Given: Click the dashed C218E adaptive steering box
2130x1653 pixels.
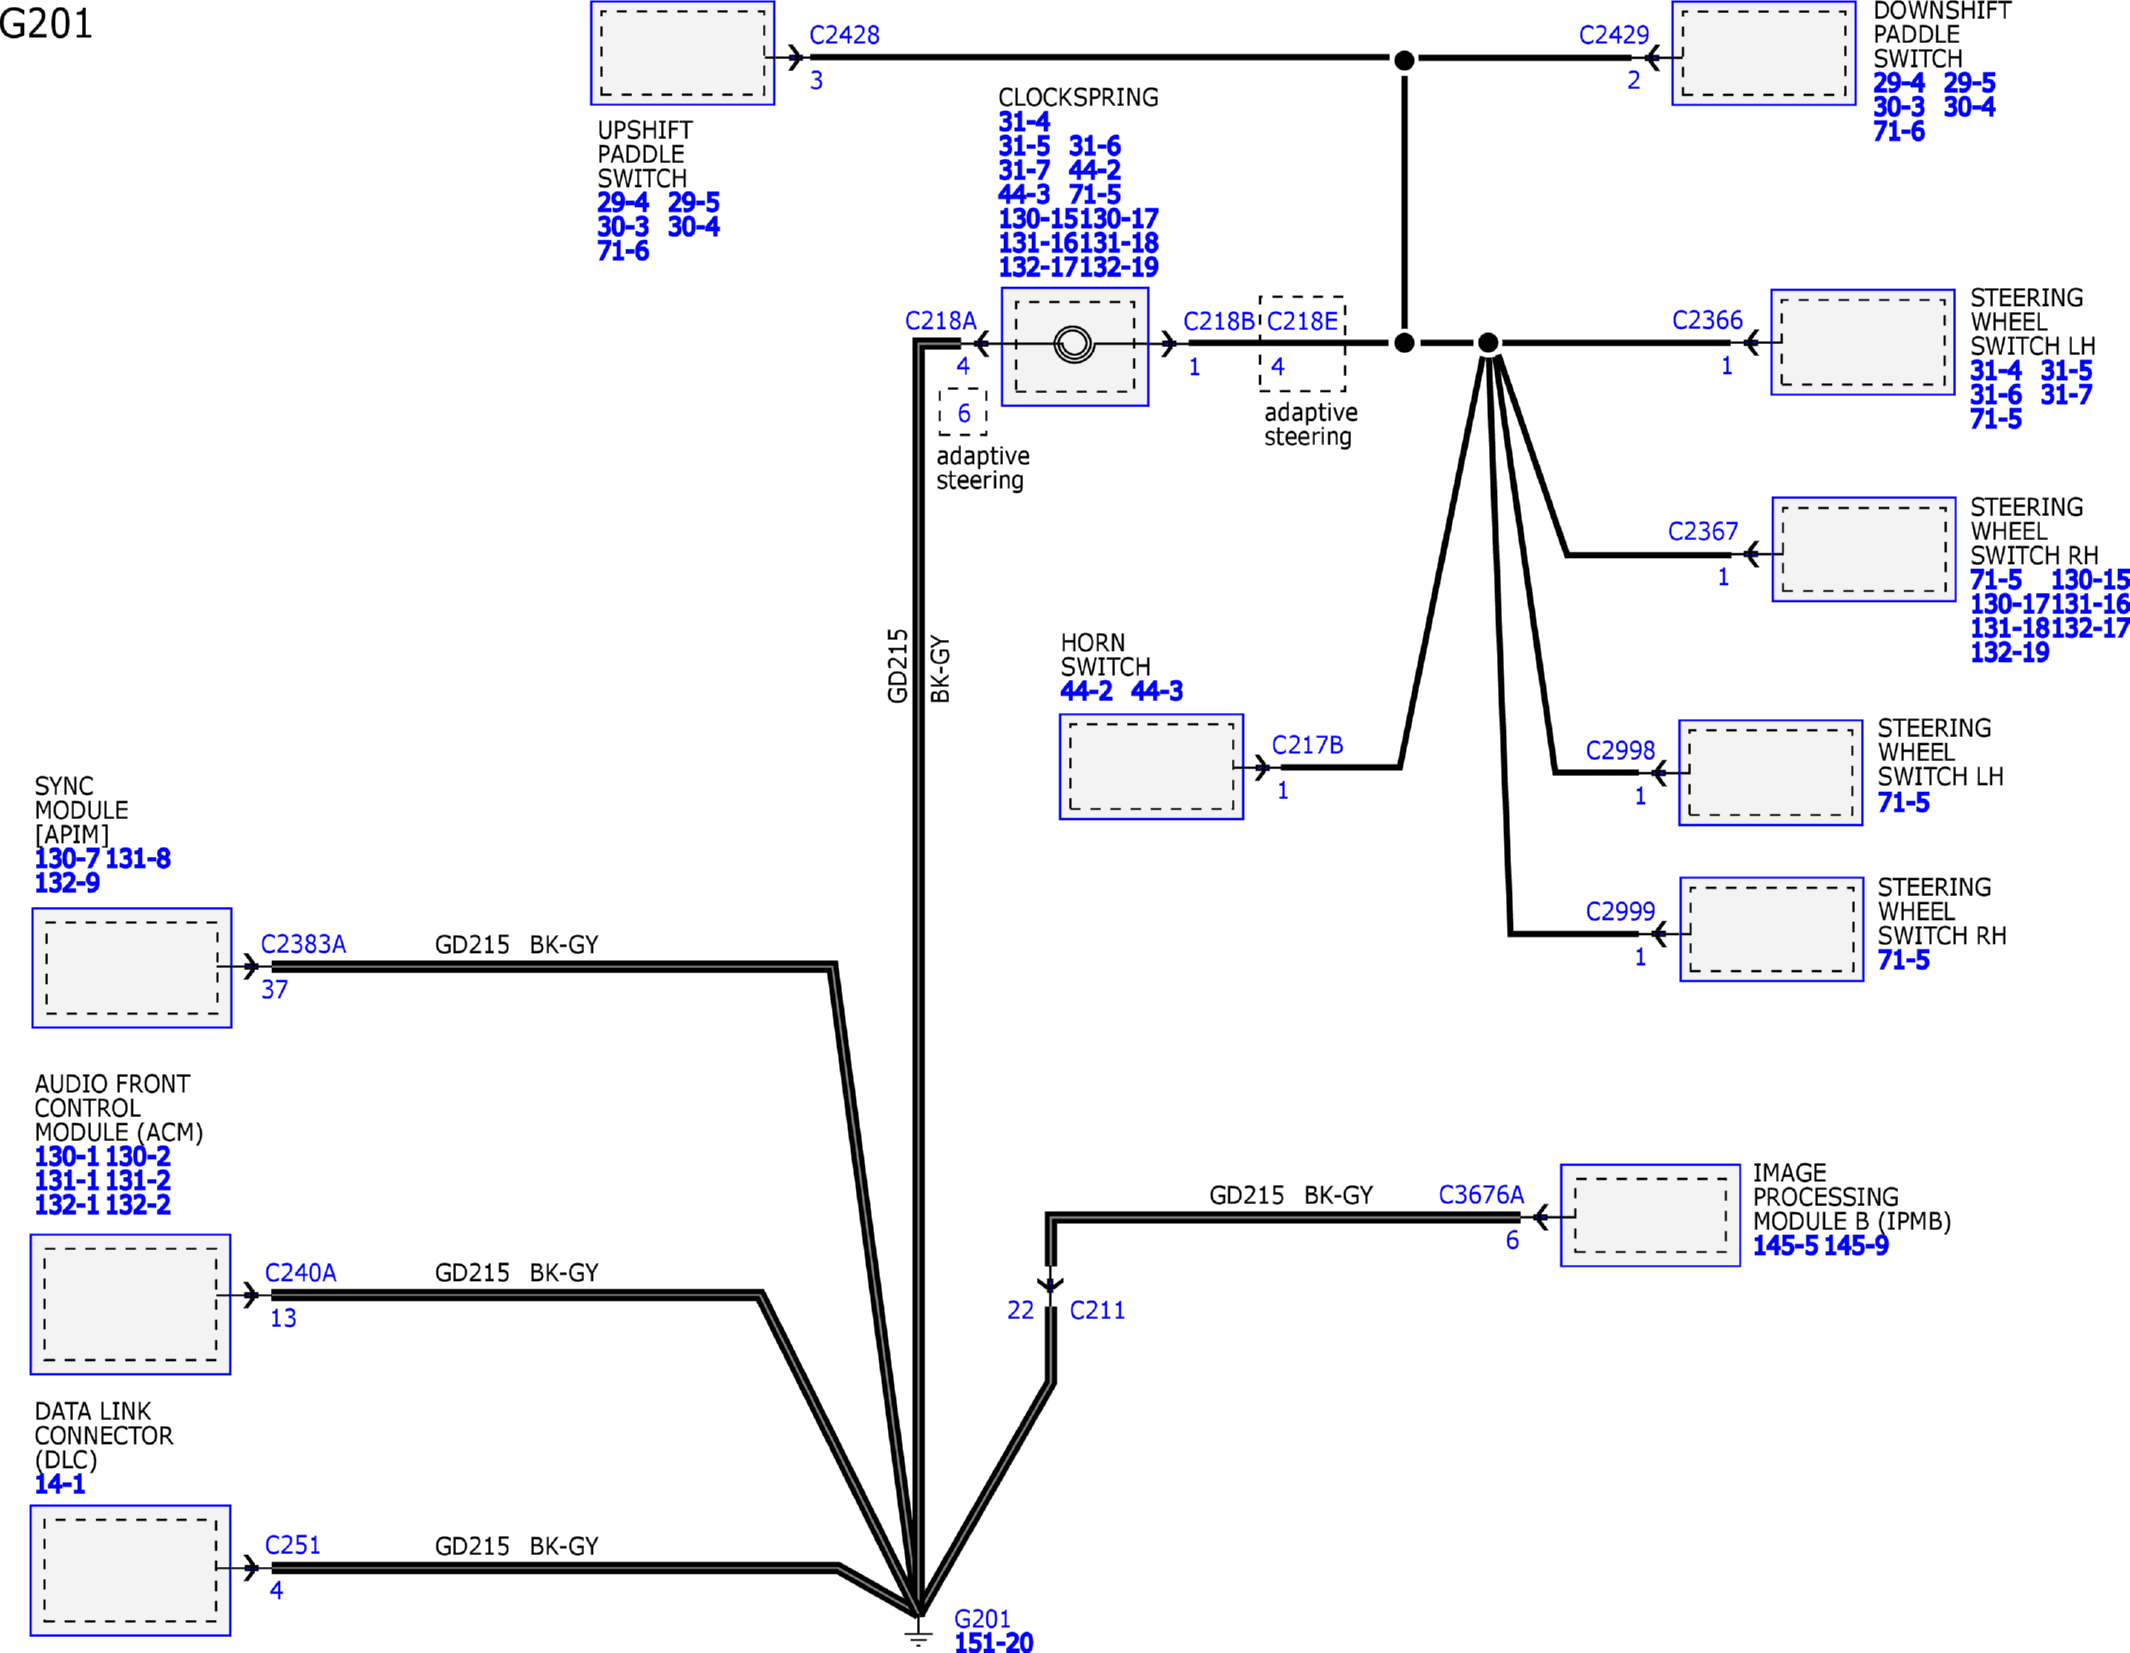Looking at the screenshot, I should click(x=1302, y=343).
